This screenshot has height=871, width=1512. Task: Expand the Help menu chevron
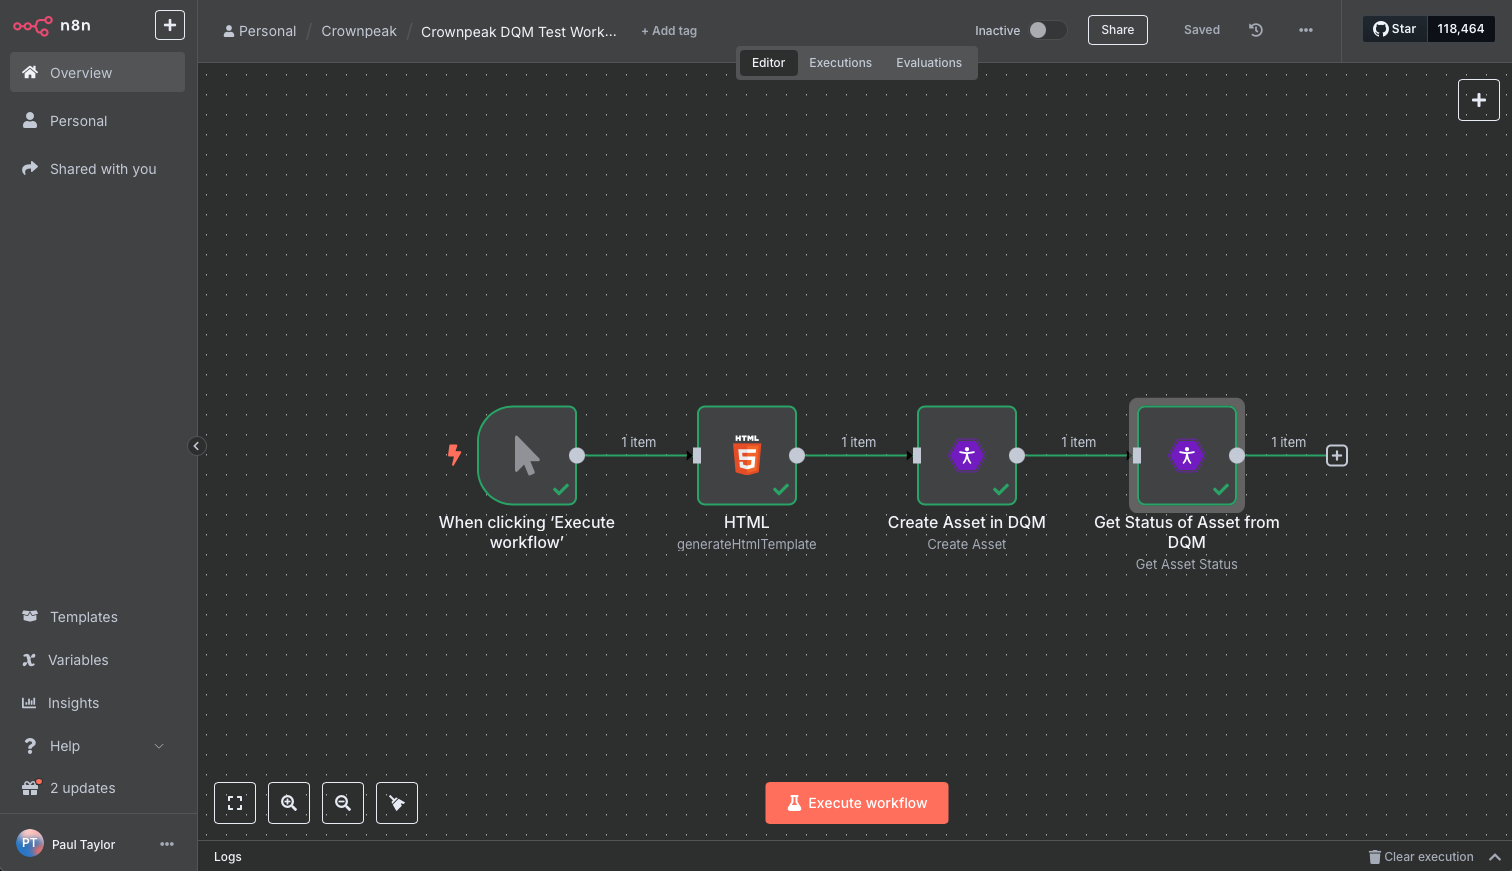coord(159,746)
